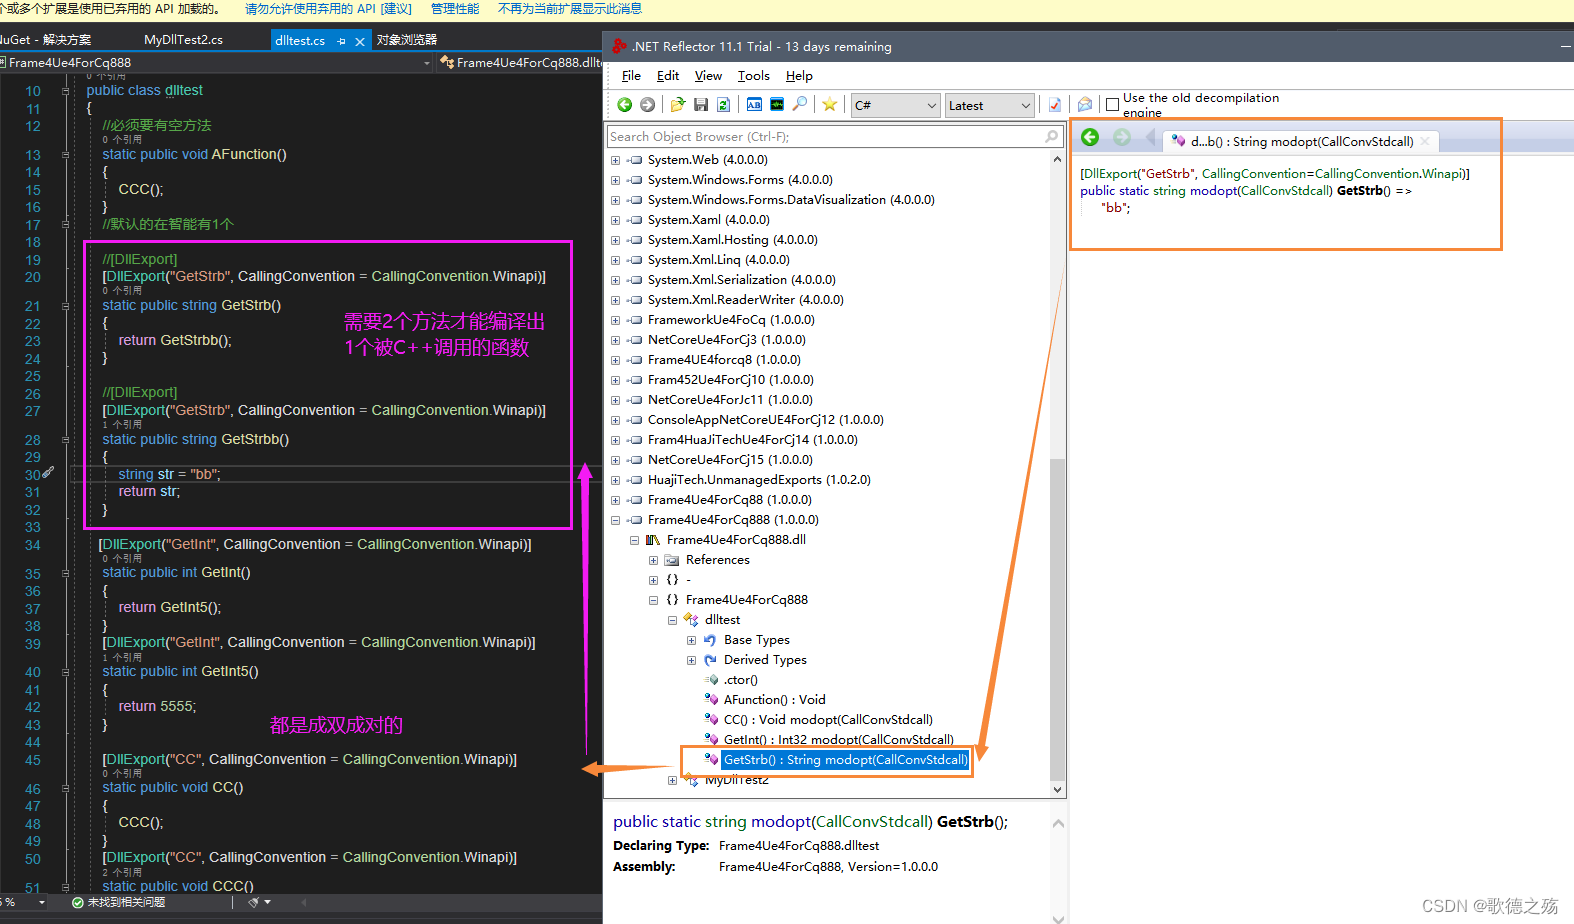Expand the Base Types node
The image size is (1574, 924).
coord(691,640)
